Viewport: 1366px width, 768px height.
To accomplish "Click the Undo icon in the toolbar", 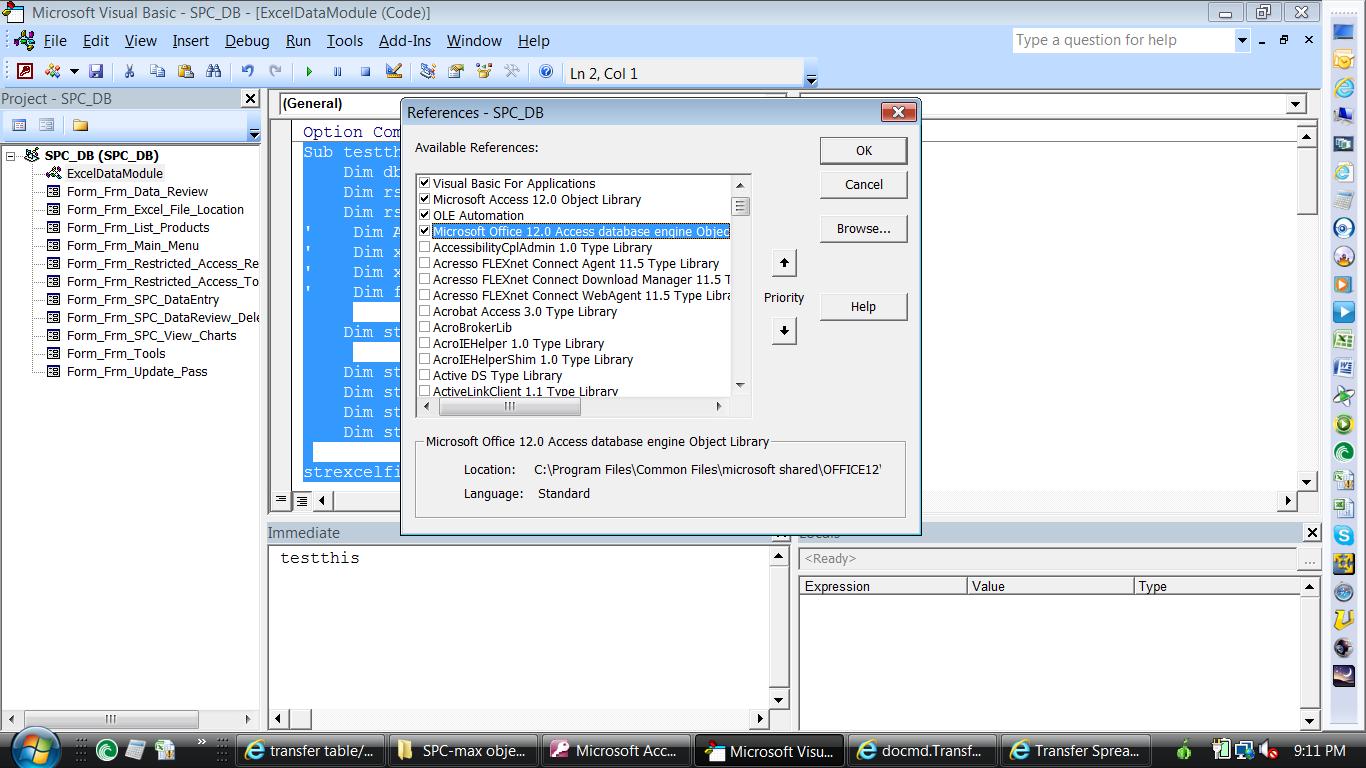I will point(248,72).
